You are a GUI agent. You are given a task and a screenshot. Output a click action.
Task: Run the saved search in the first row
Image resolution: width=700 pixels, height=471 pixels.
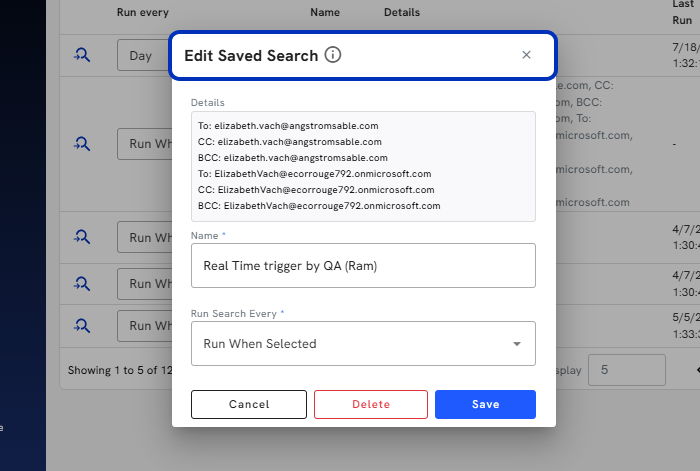82,55
